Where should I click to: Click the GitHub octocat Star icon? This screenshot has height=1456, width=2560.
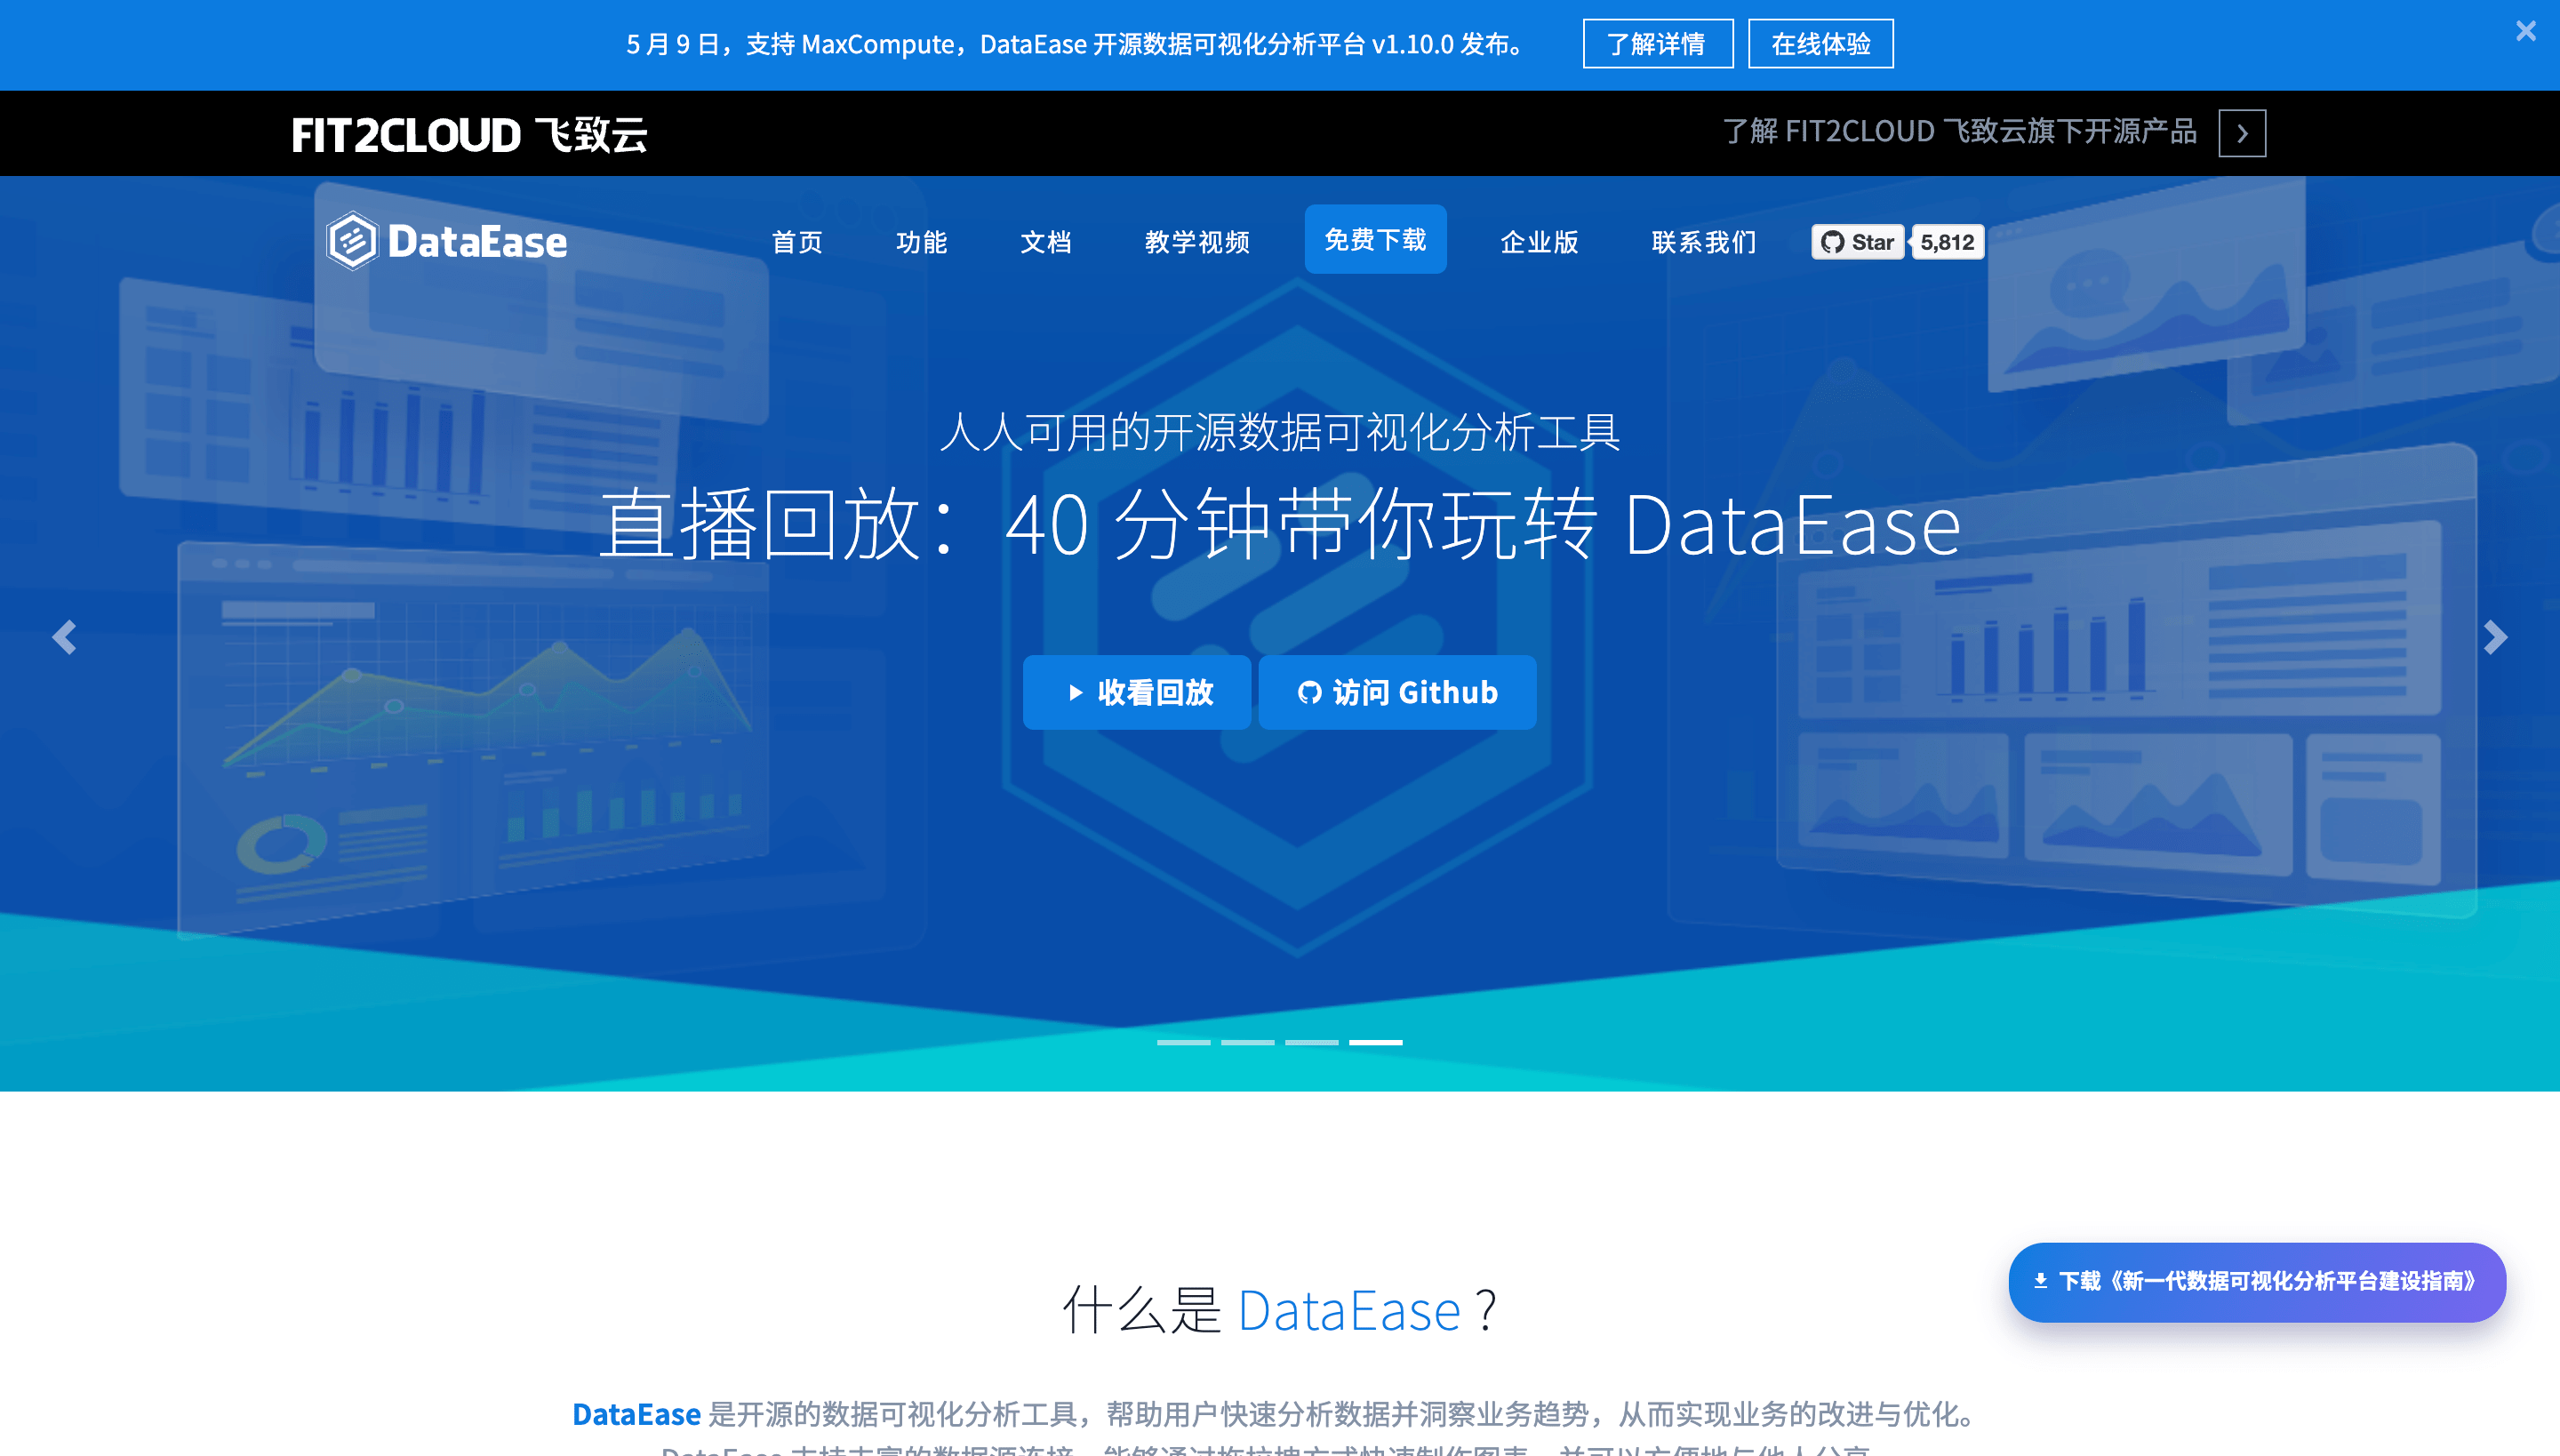click(1835, 241)
